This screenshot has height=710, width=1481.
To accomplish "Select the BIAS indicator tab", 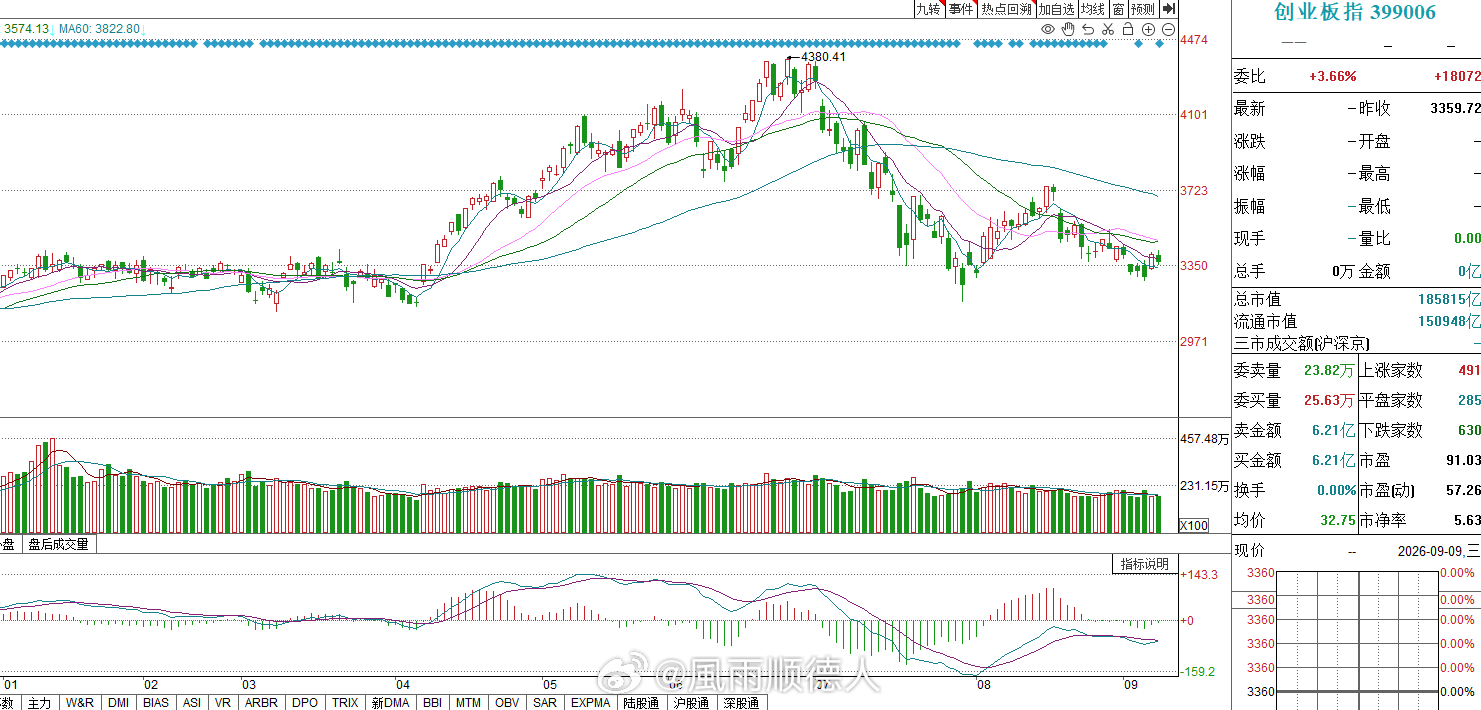I will coord(156,703).
